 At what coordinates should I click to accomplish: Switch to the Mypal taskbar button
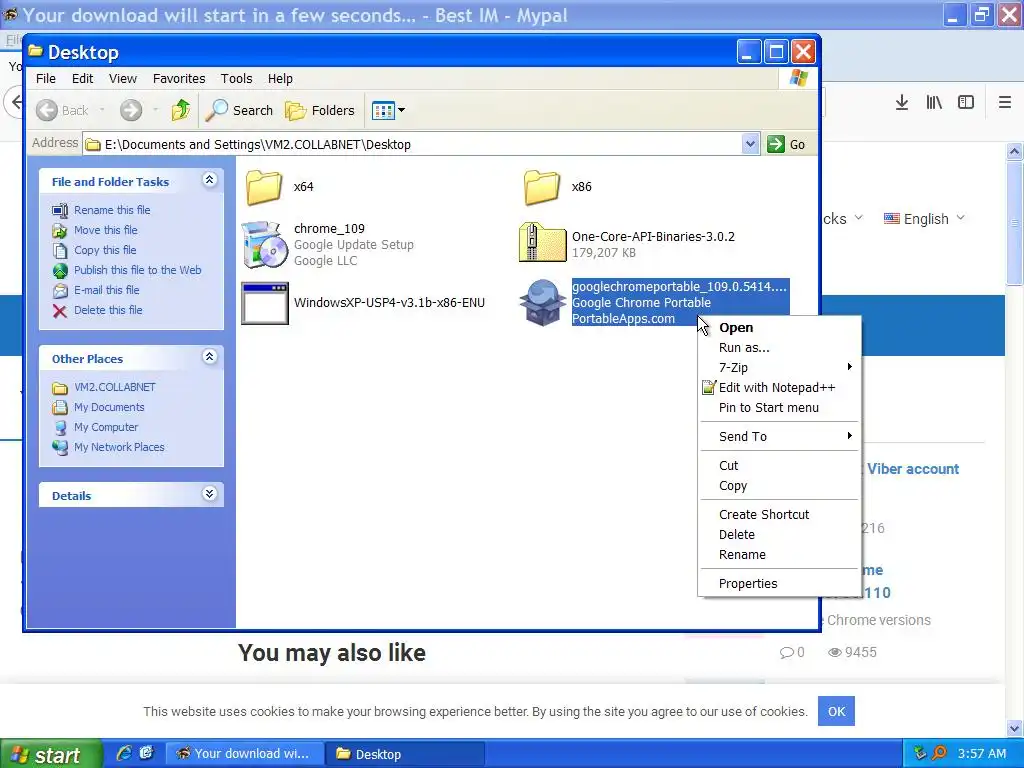point(244,754)
